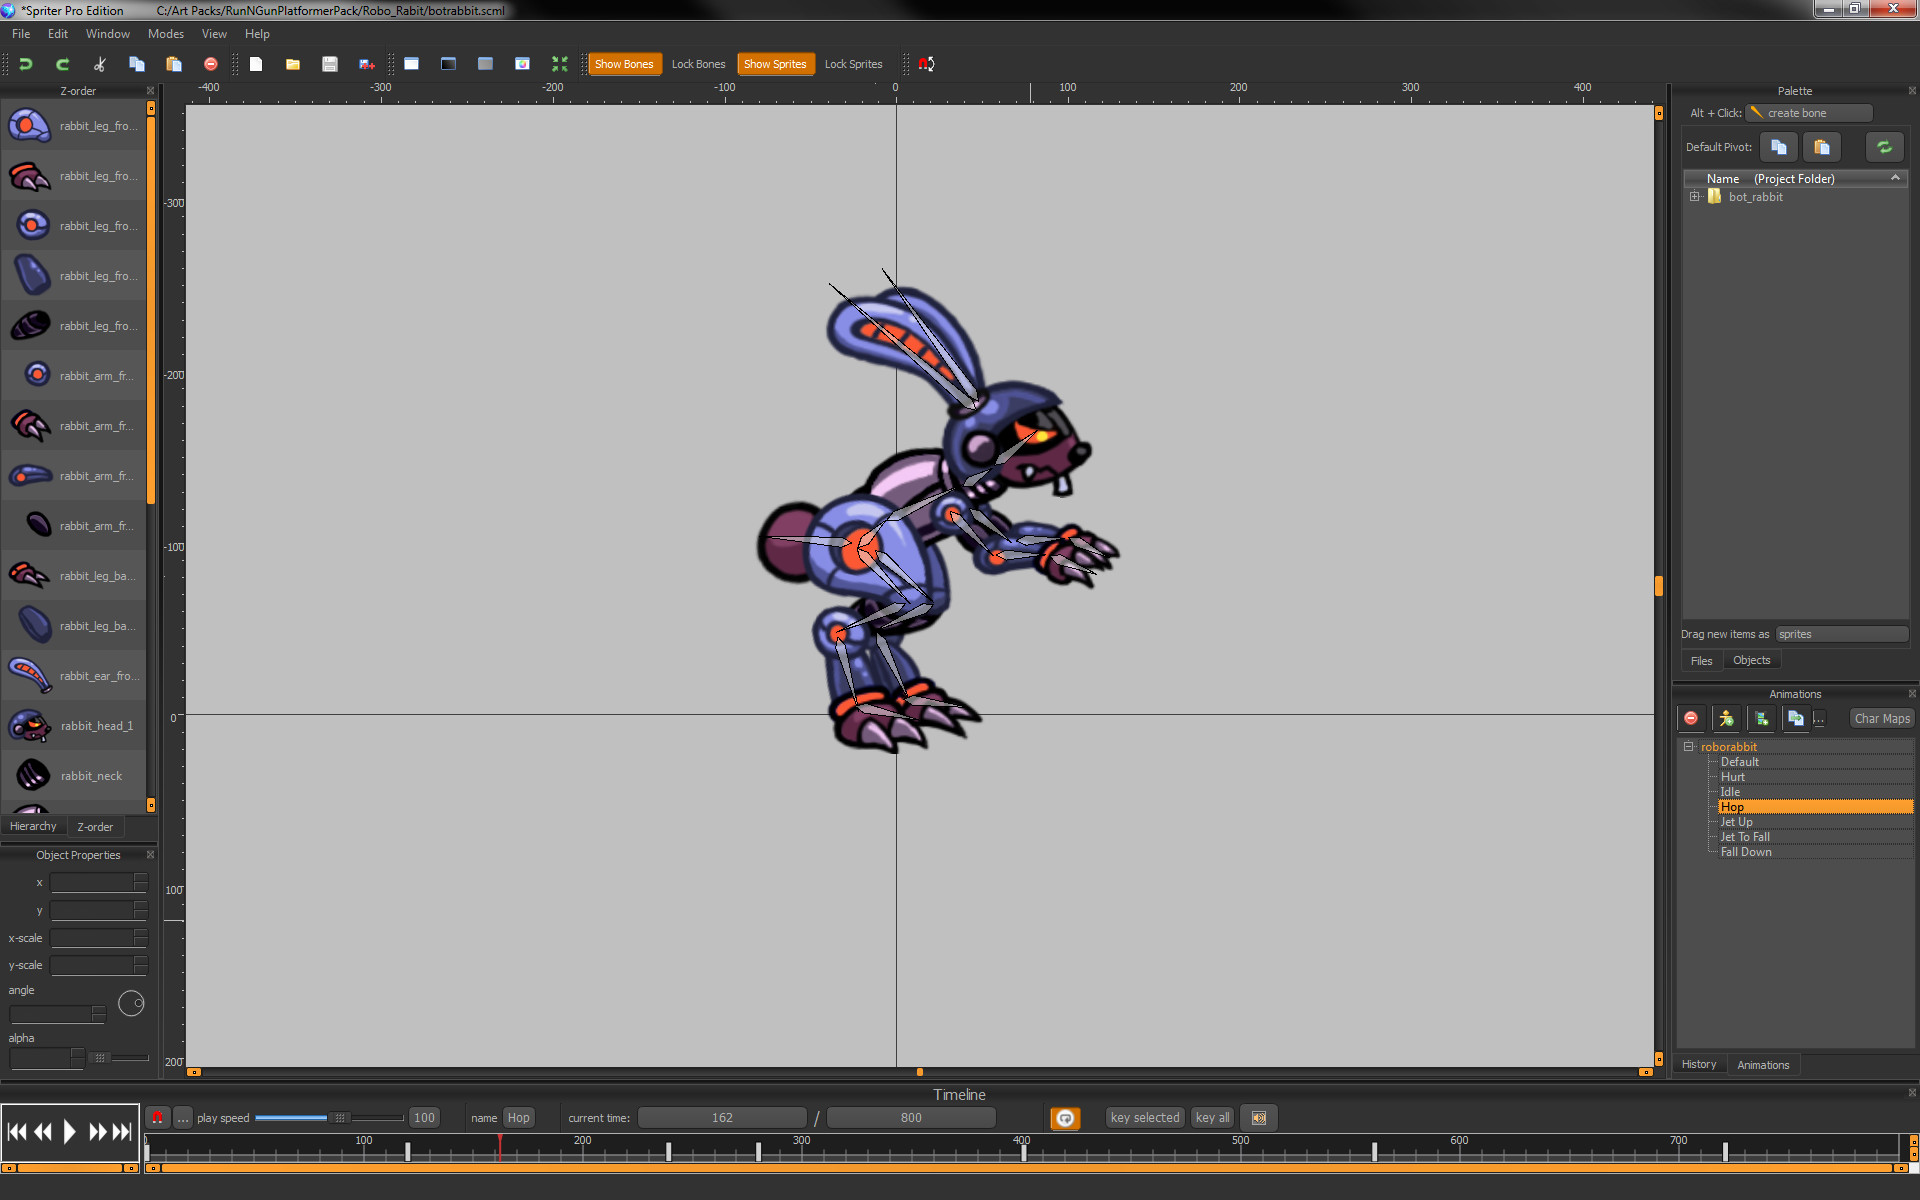The height and width of the screenshot is (1200, 1920).
Task: Duplicate the current animation
Action: (x=1795, y=718)
